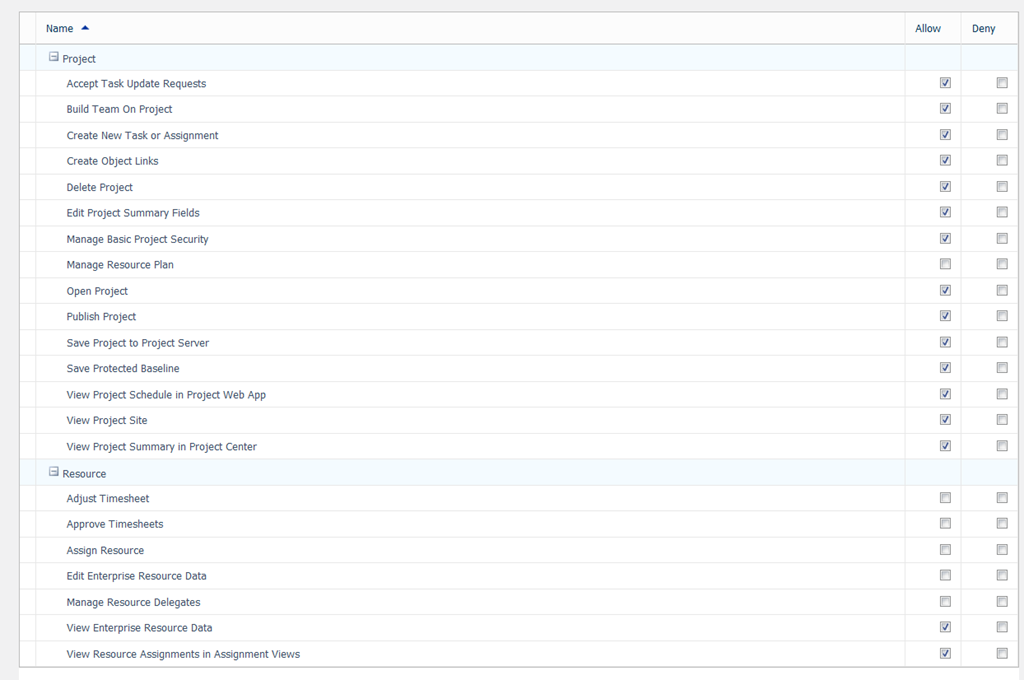This screenshot has width=1024, height=680.
Task: Enable Allow for Edit Enterprise Resource Data
Action: coord(945,576)
